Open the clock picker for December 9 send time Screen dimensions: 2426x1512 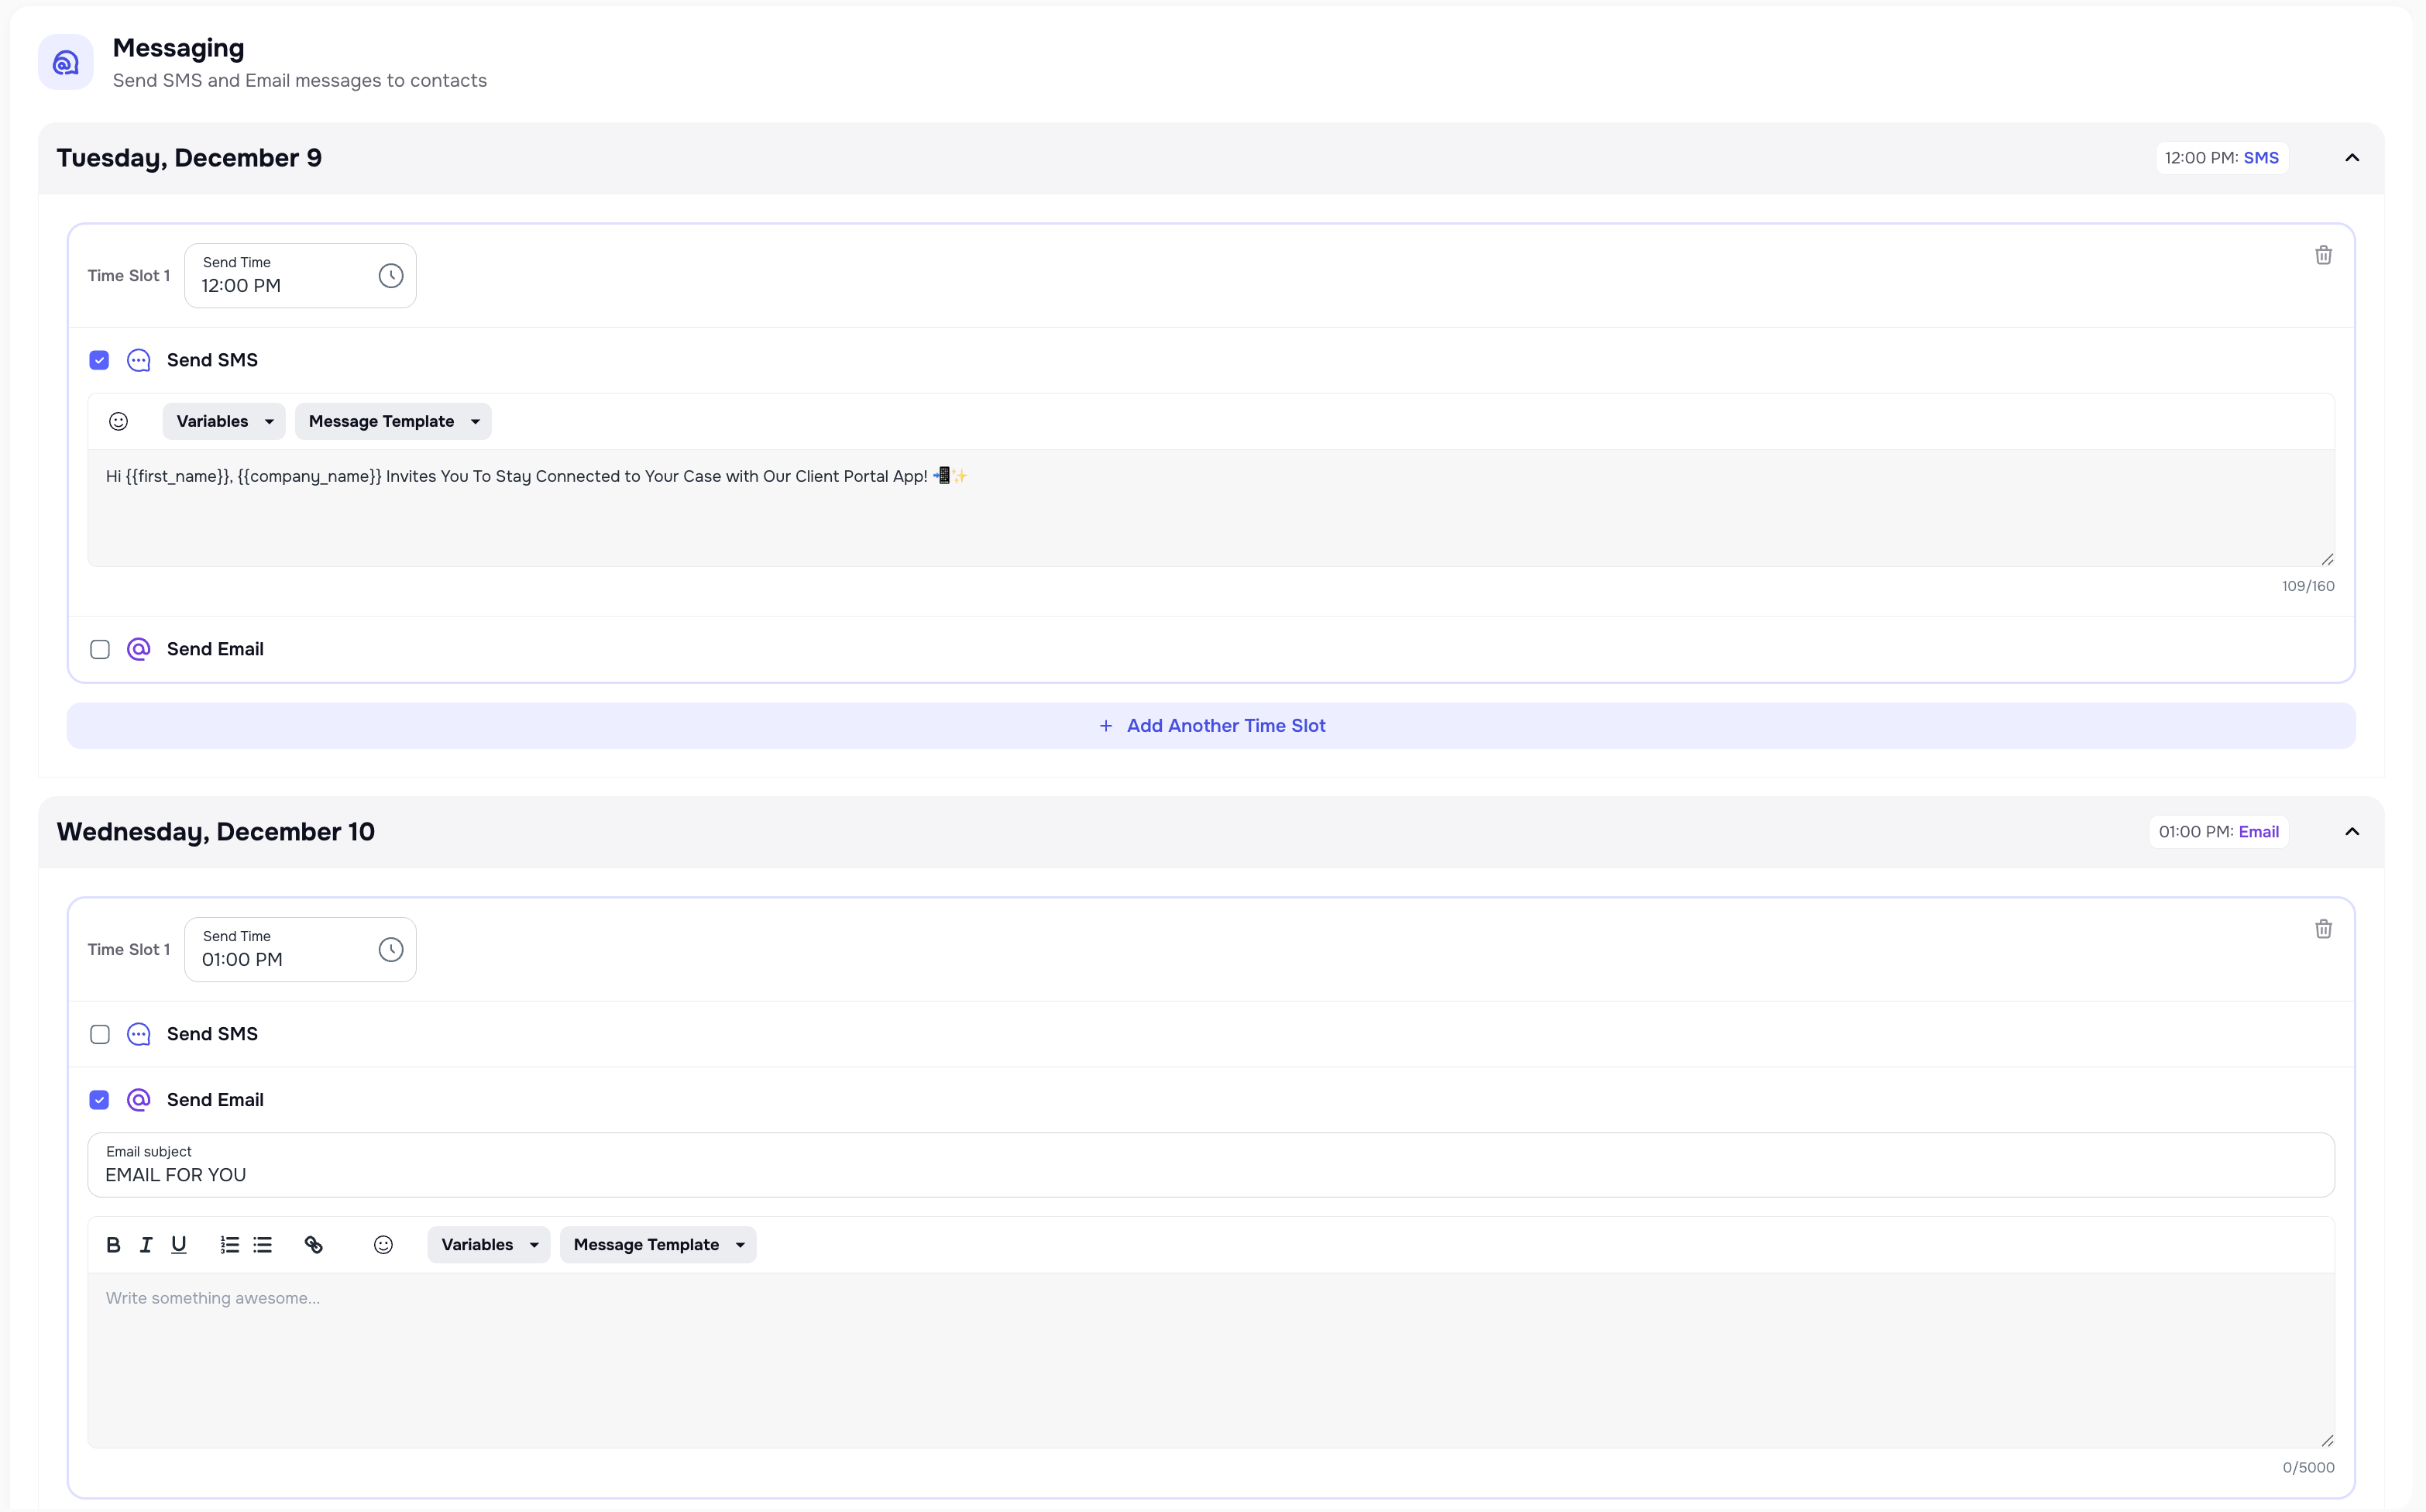(x=390, y=276)
